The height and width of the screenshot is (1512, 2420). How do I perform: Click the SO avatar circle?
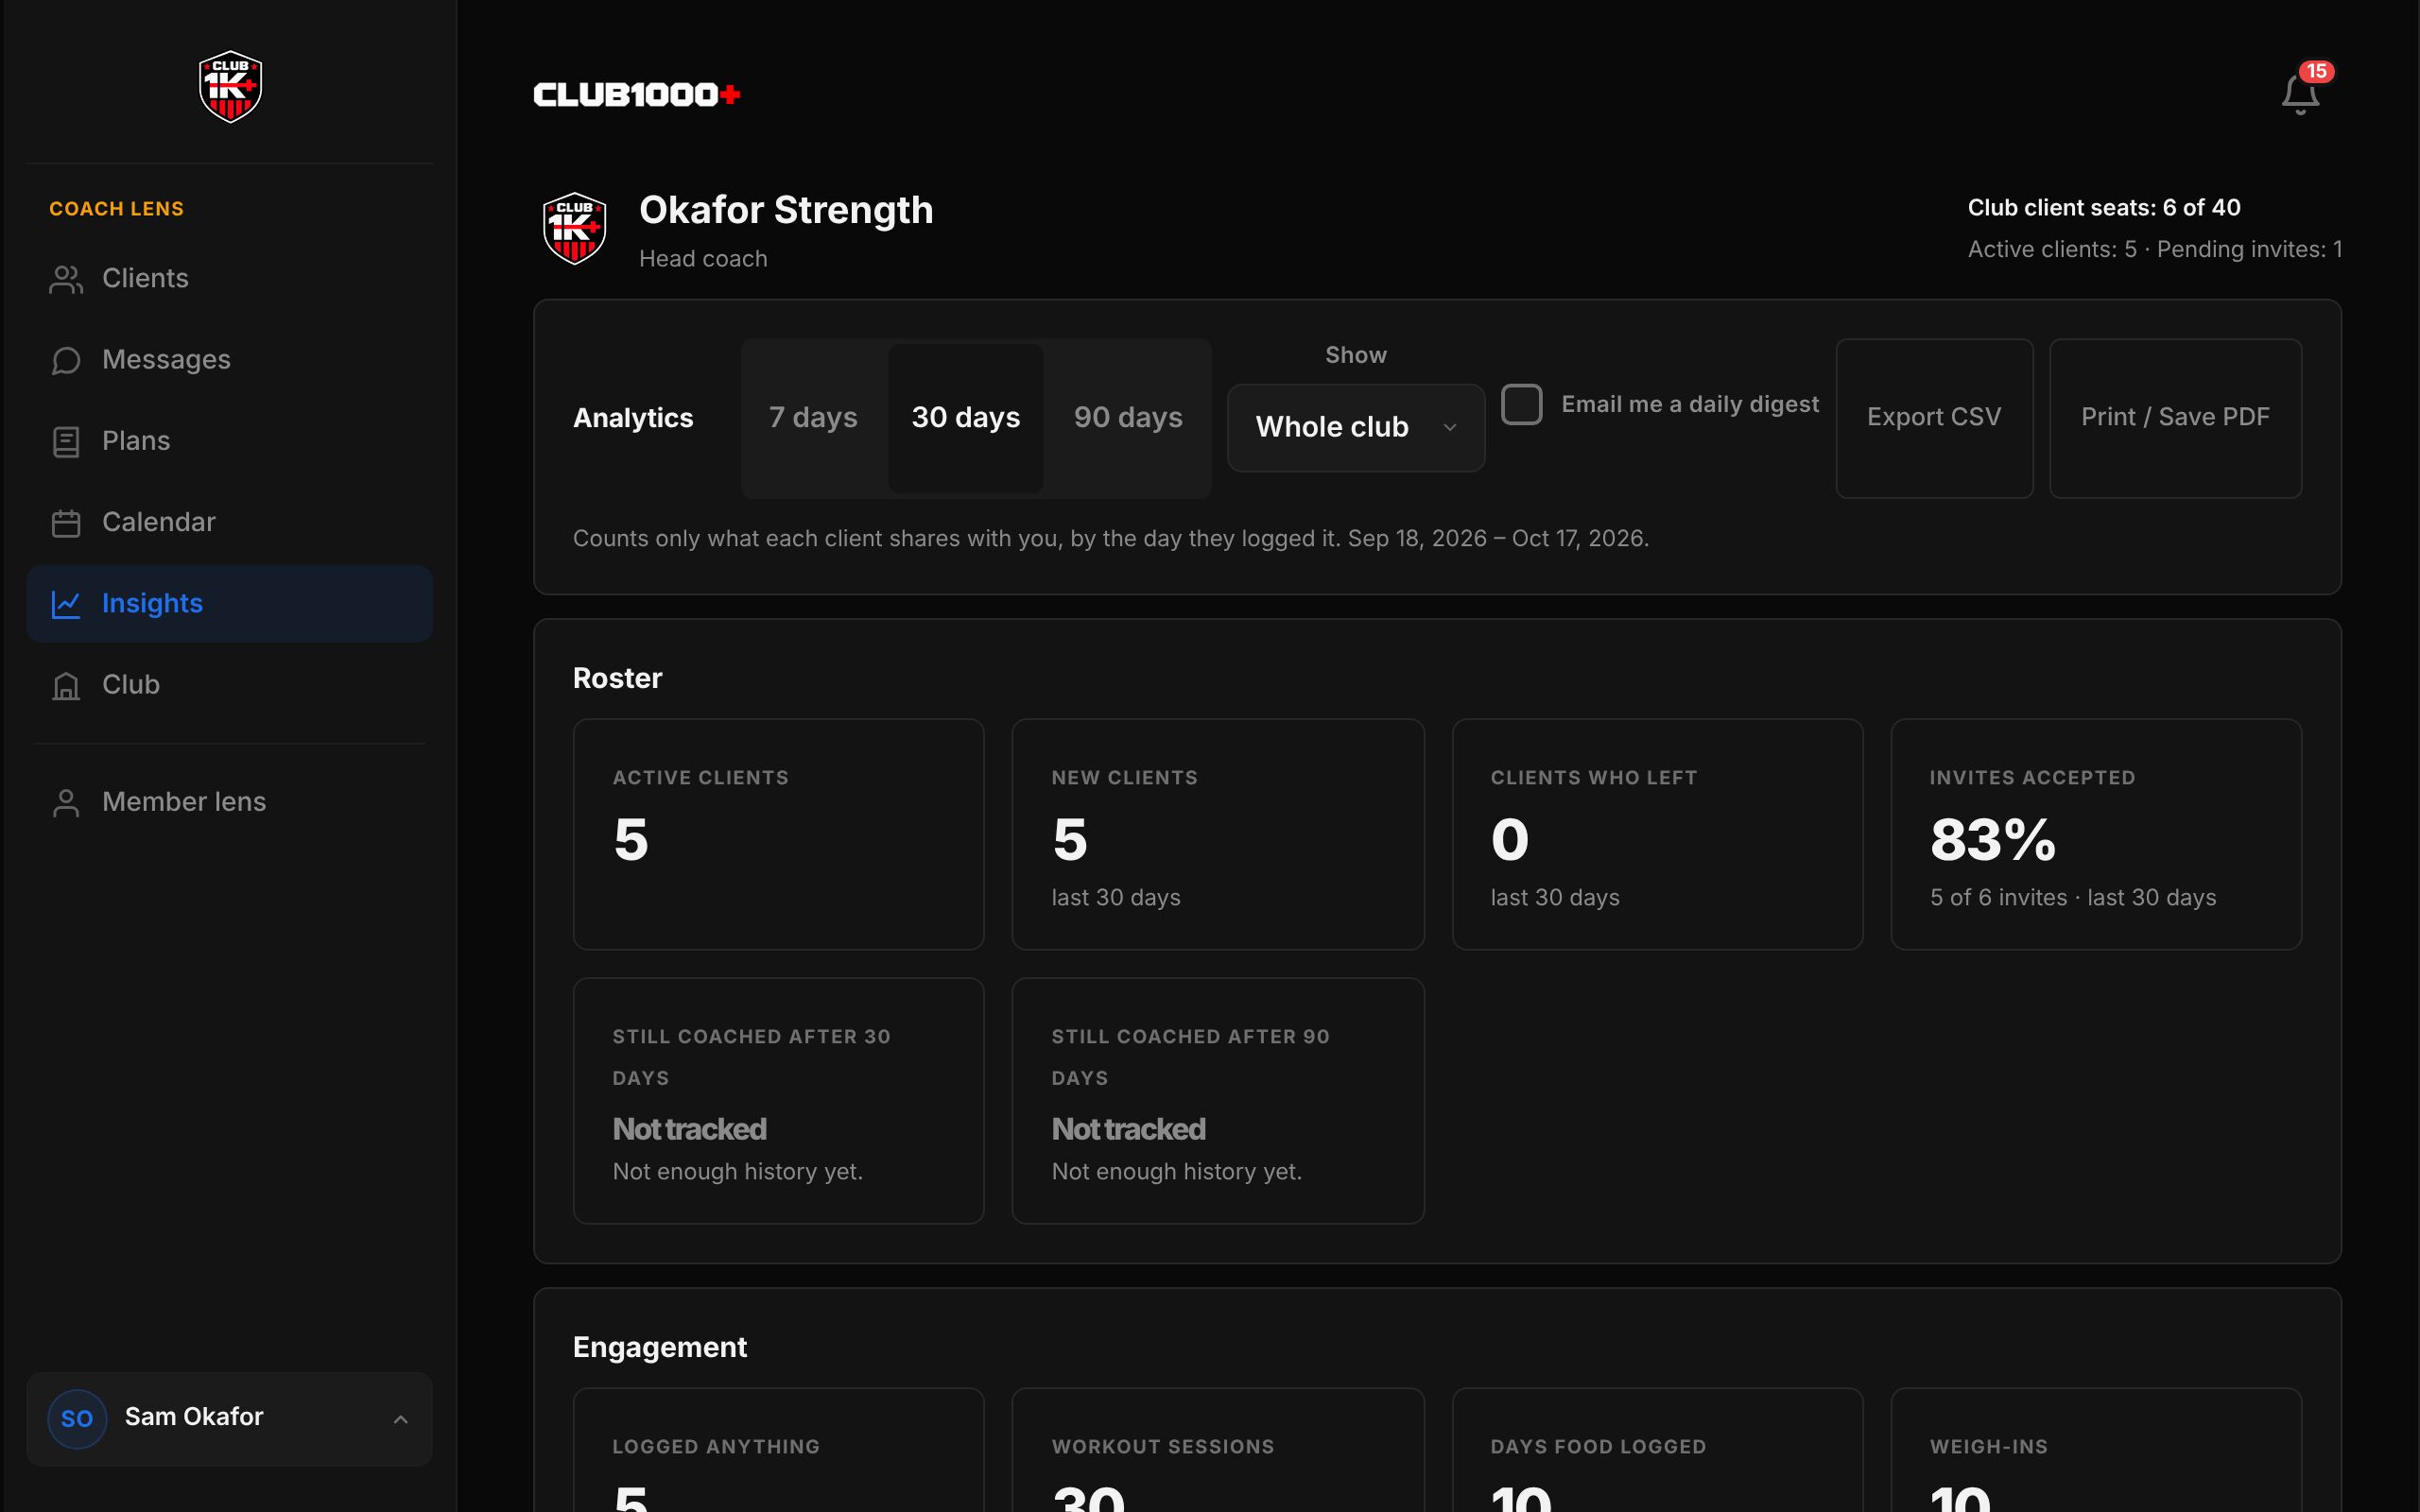pos(77,1418)
